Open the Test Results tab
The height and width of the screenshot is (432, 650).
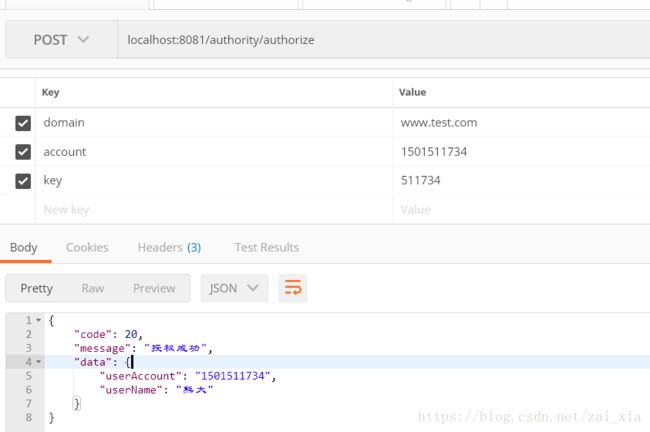267,248
